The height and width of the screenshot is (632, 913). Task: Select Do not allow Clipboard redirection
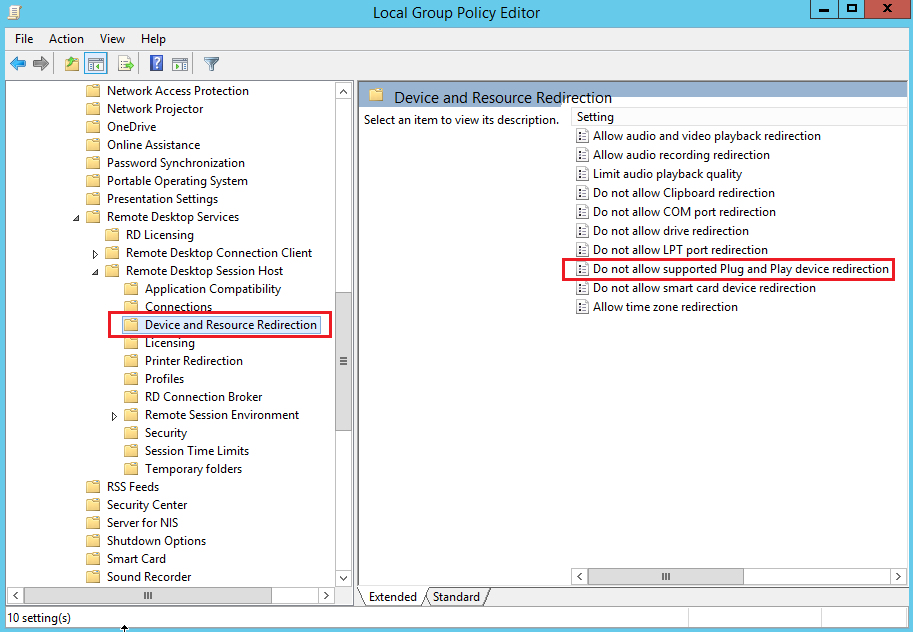pos(684,193)
